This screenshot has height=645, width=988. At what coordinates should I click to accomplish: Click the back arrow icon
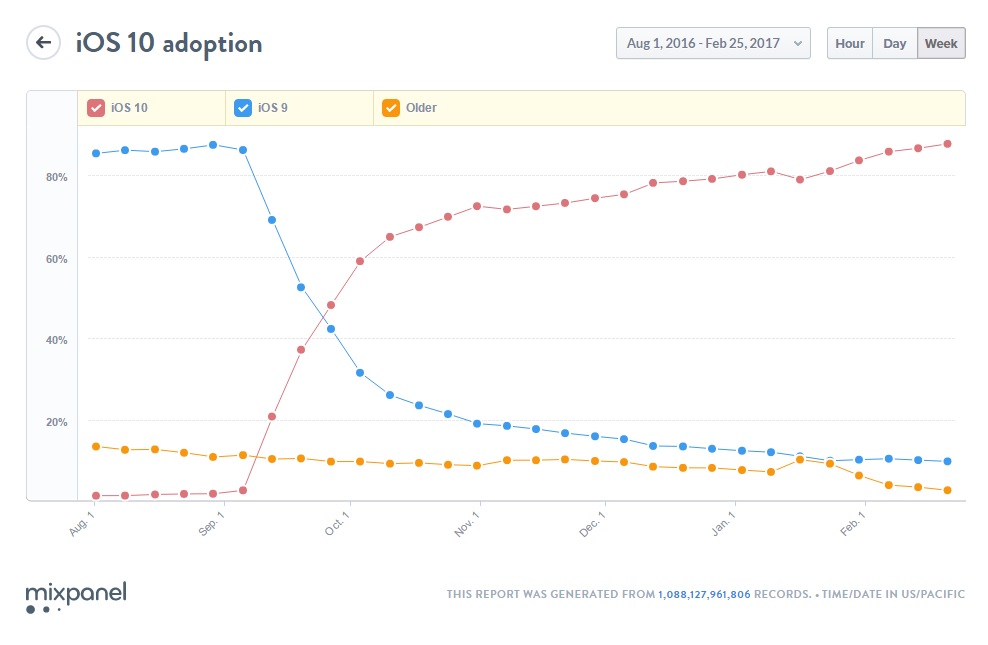42,42
